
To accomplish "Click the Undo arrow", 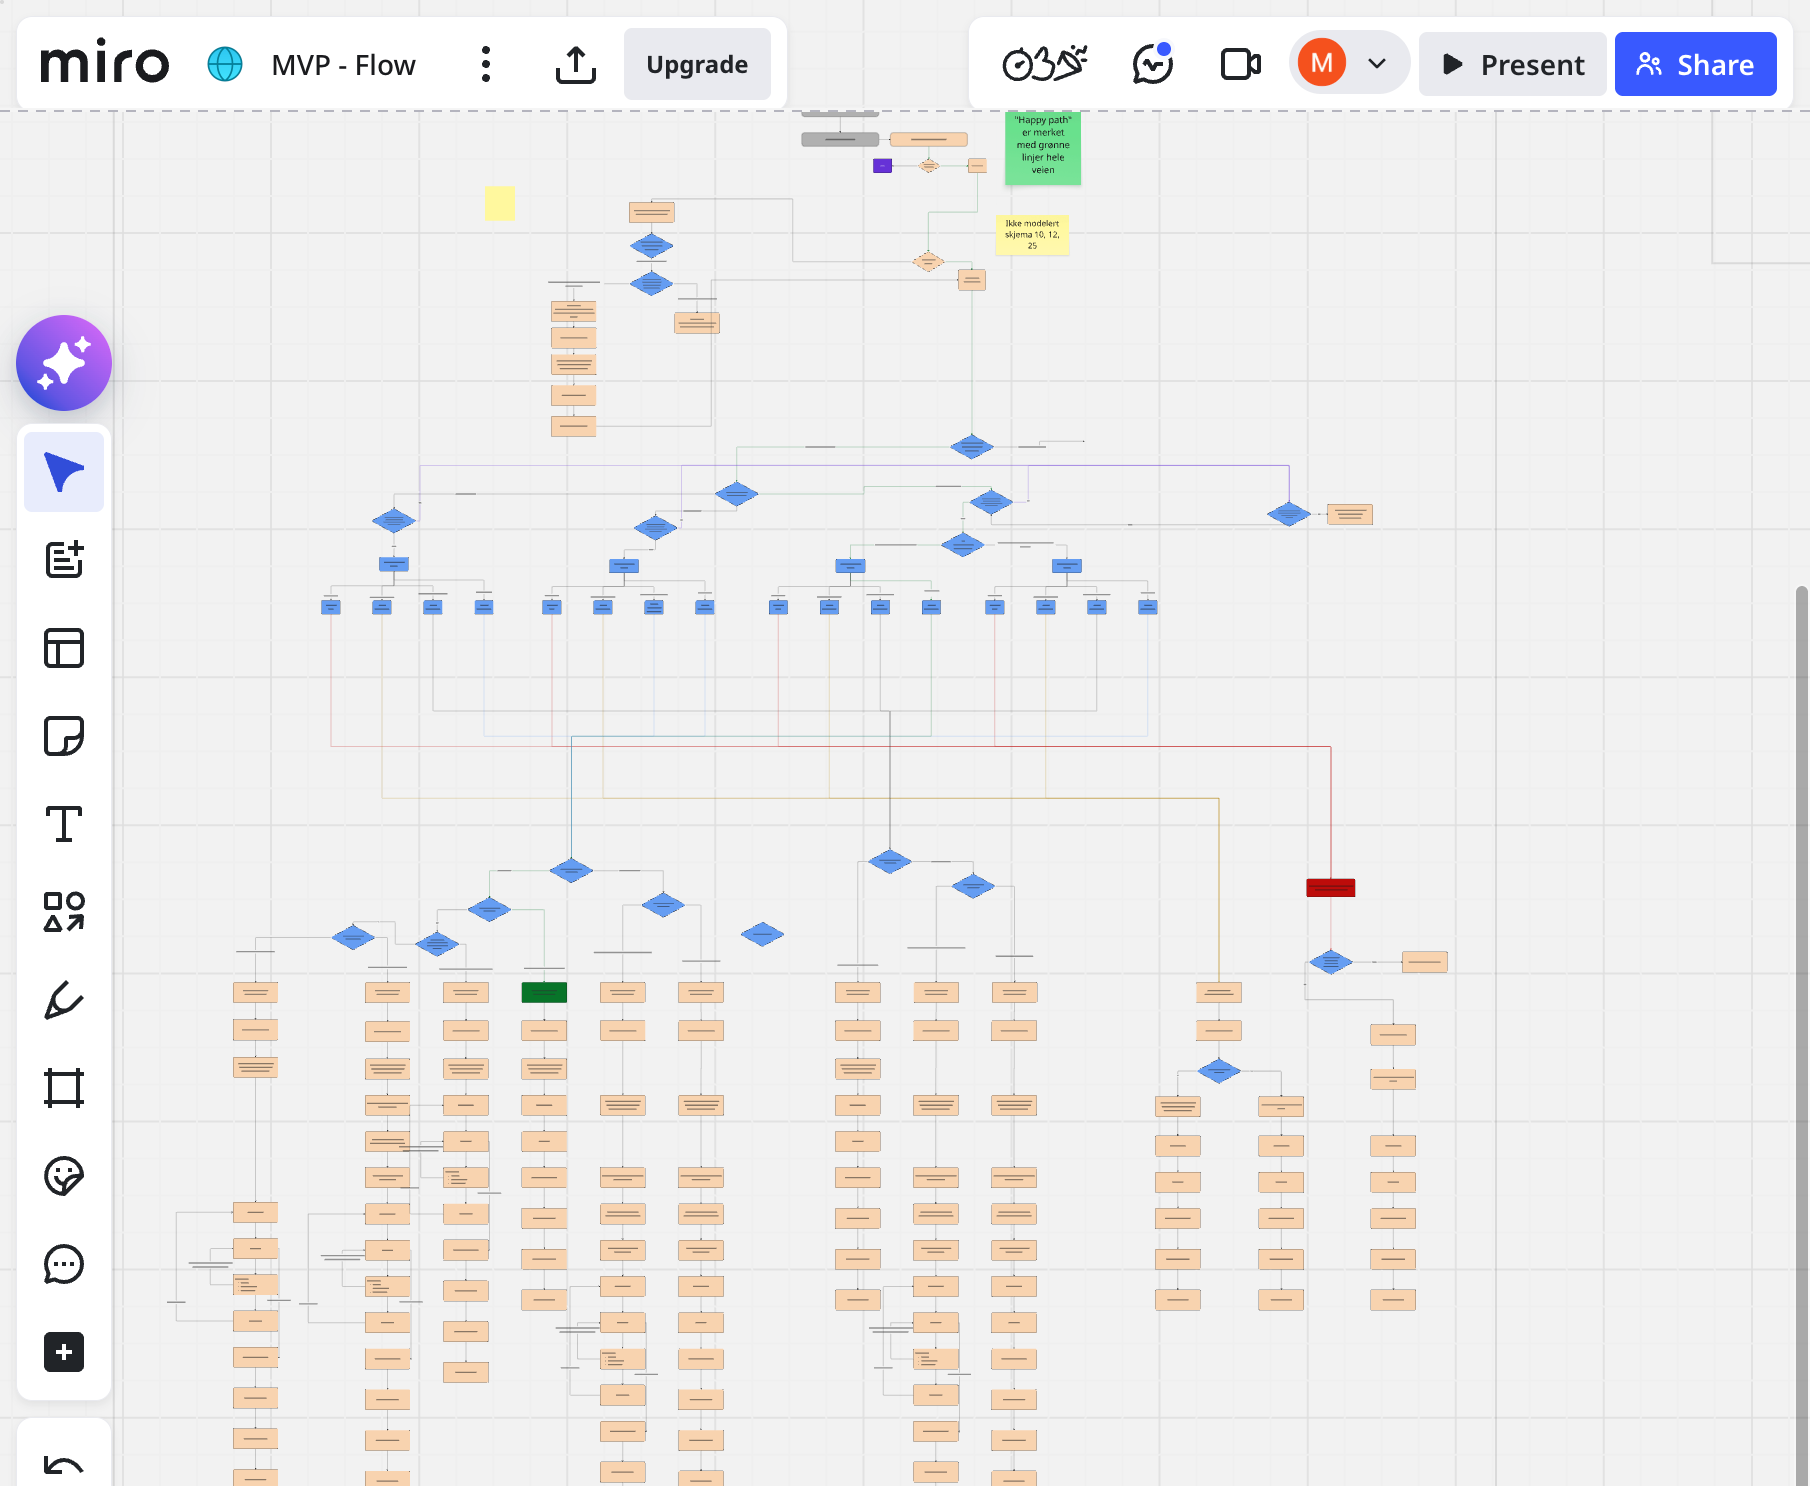I will 64,1466.
